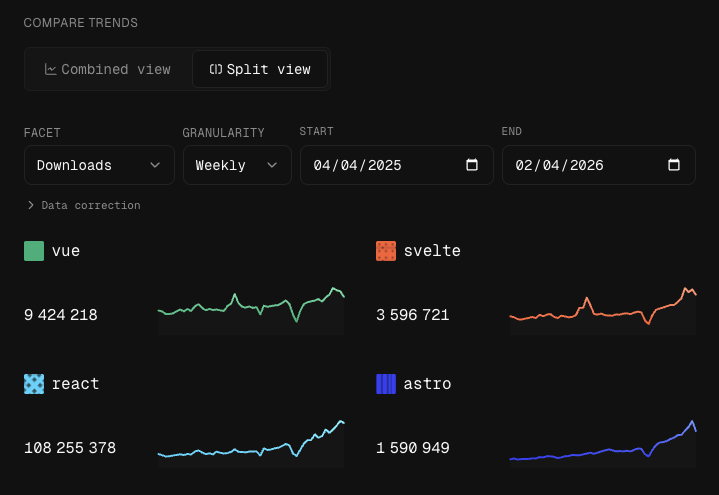
Task: Click the orange svelte color swatch
Action: click(386, 251)
